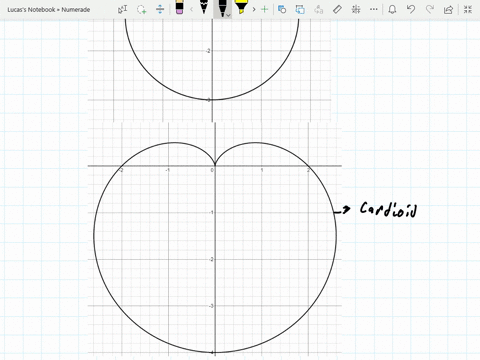Choose the Lasso select tool

tap(141, 9)
